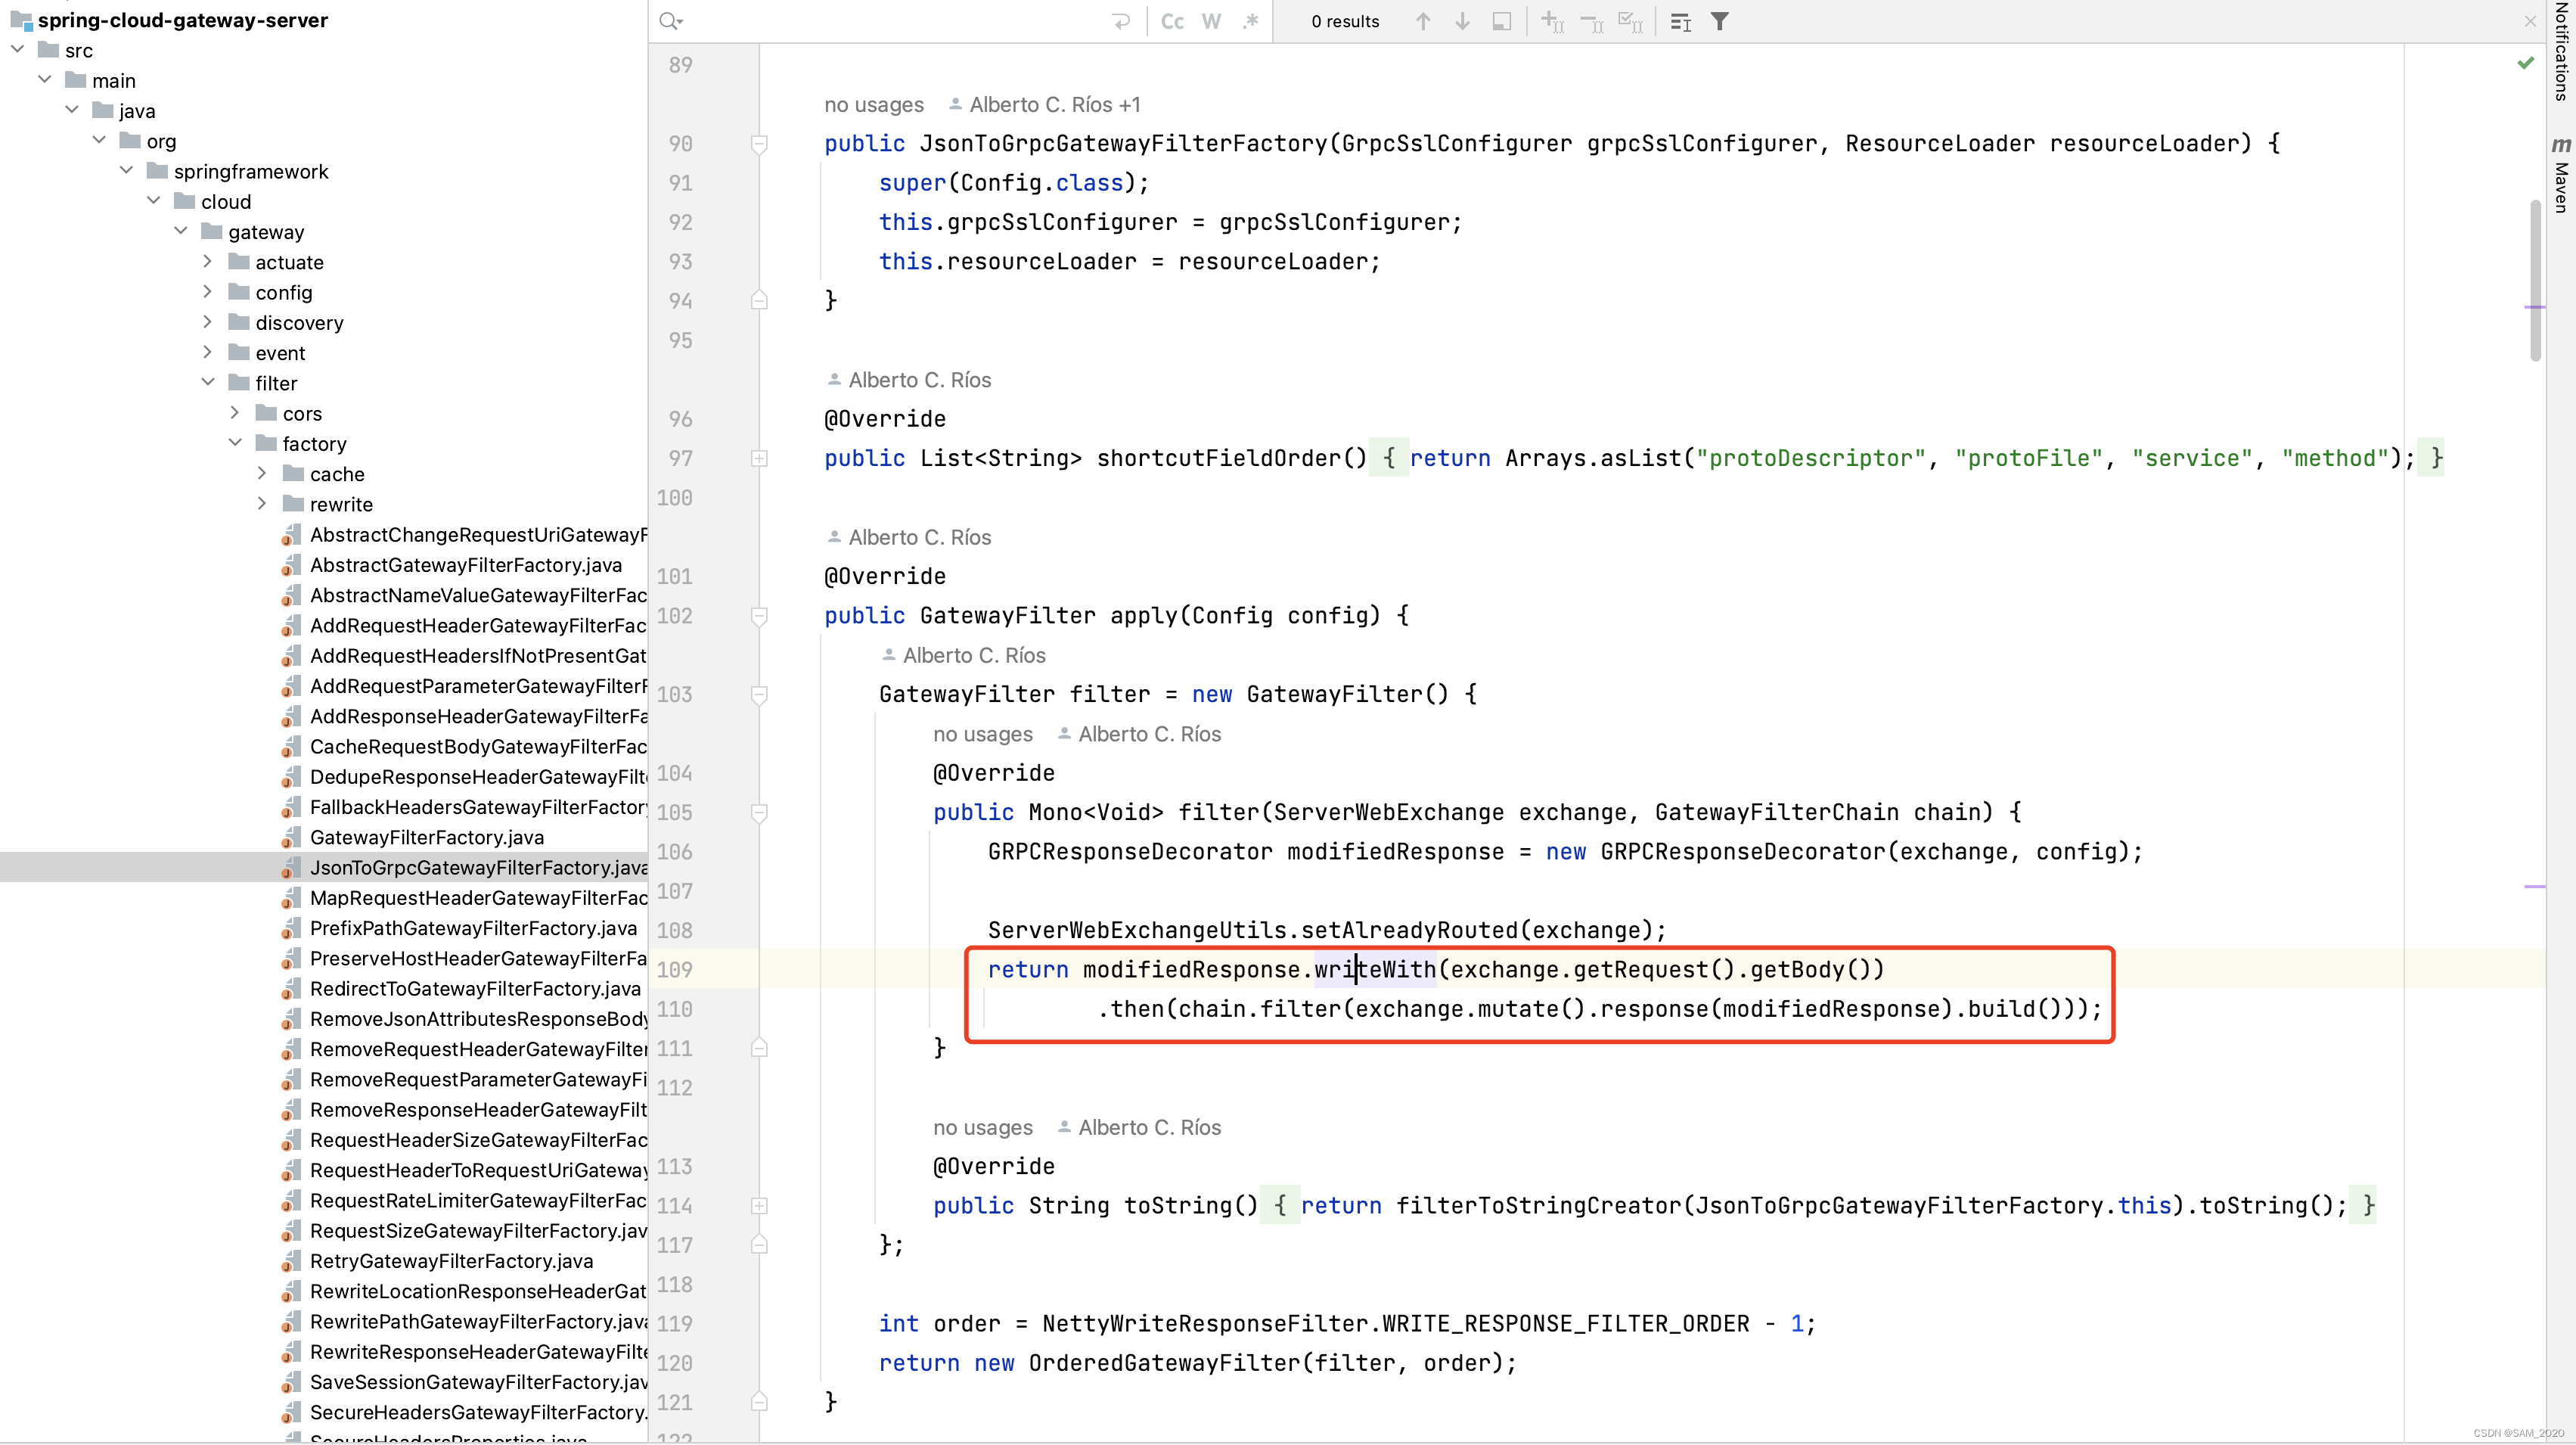The width and height of the screenshot is (2576, 1445).
Task: Expand the actuate package node
Action: click(x=208, y=262)
